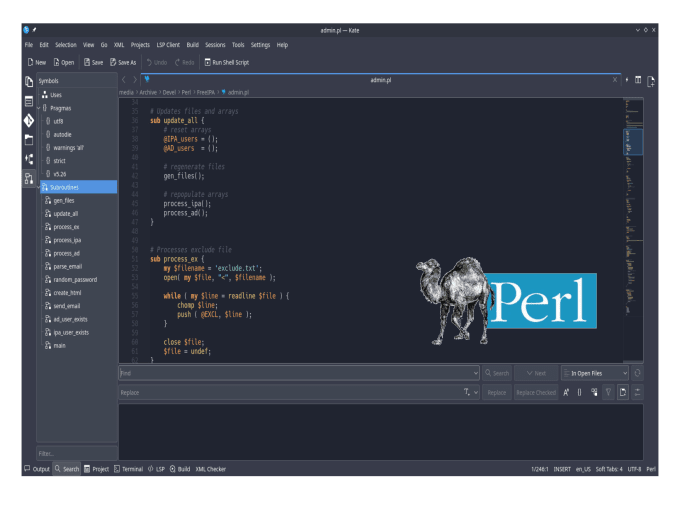Open the share-shaped sidebar icon below the folder
Image resolution: width=680 pixels, height=510 pixels.
[x=29, y=159]
